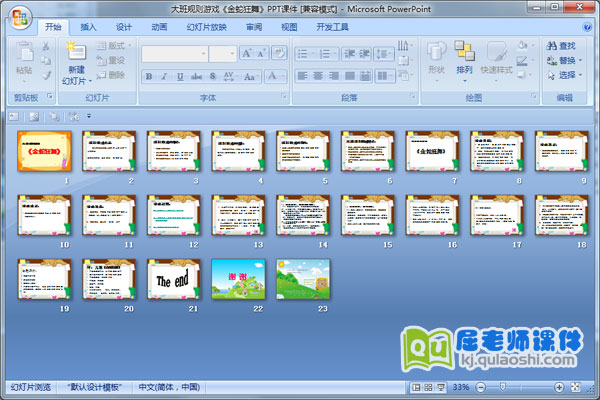Expand the Select (选择) dropdown
This screenshot has height=400, width=600.
pos(581,75)
